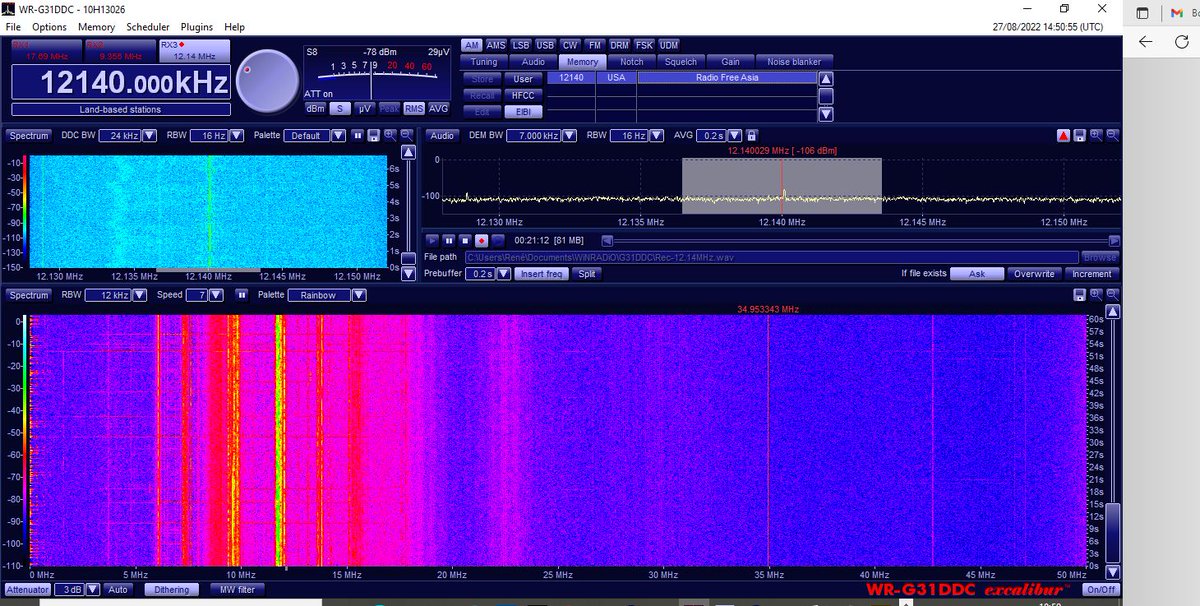1200x606 pixels.
Task: Click the 12140.000kHz frequency display
Action: coord(121,83)
